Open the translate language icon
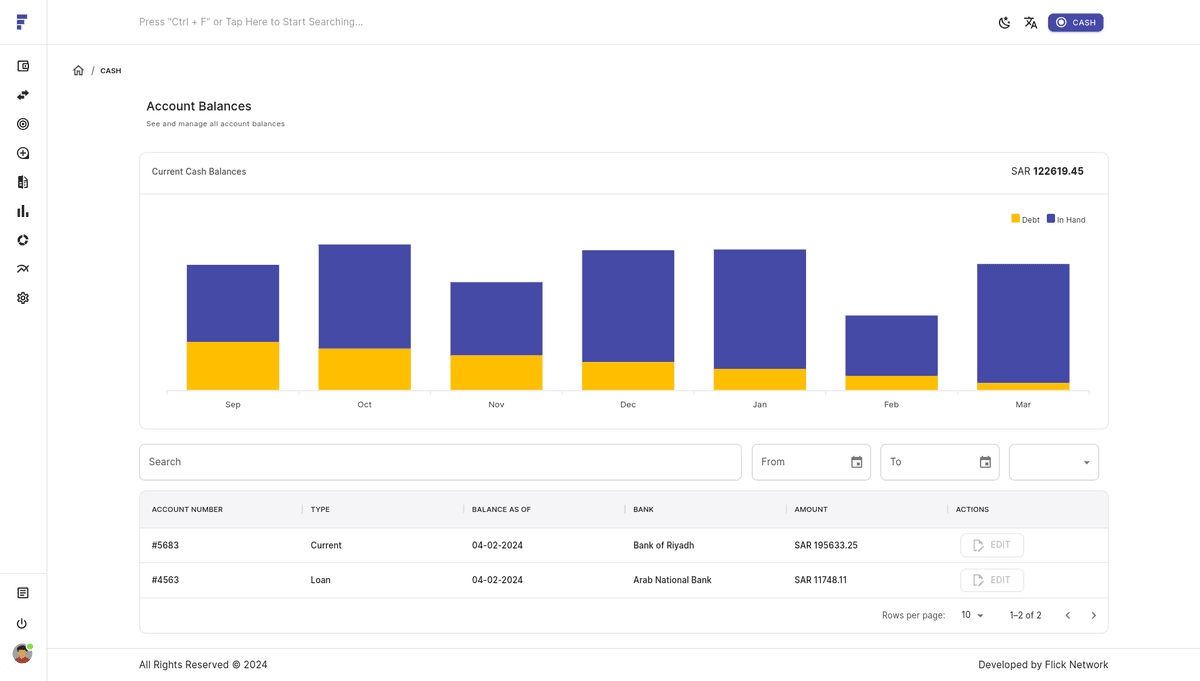Viewport: 1200px width, 681px height. pos(1030,22)
